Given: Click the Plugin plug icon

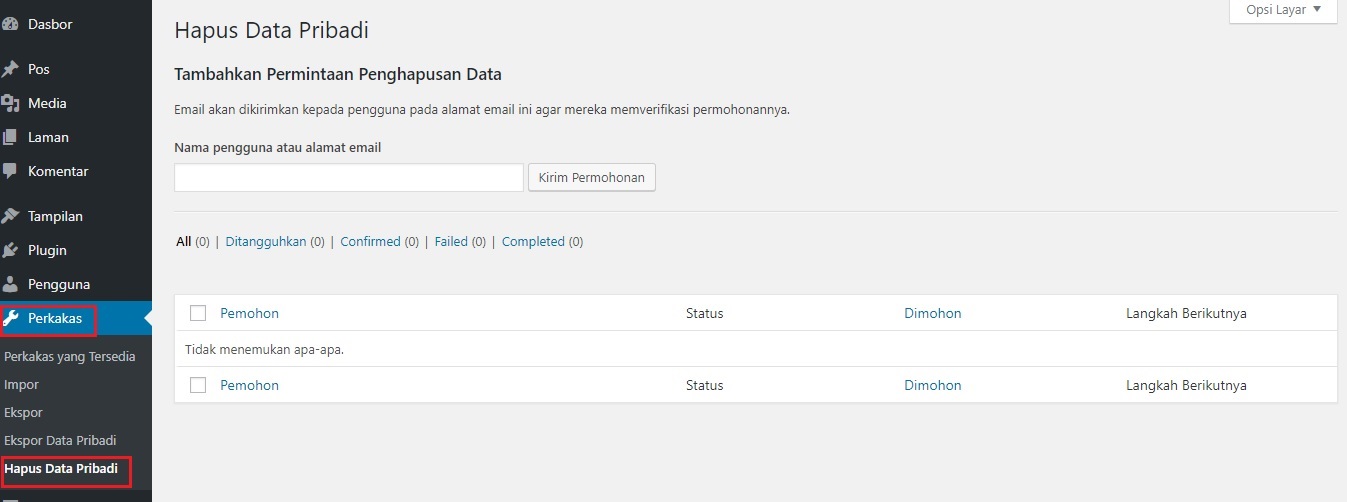Looking at the screenshot, I should pos(10,250).
